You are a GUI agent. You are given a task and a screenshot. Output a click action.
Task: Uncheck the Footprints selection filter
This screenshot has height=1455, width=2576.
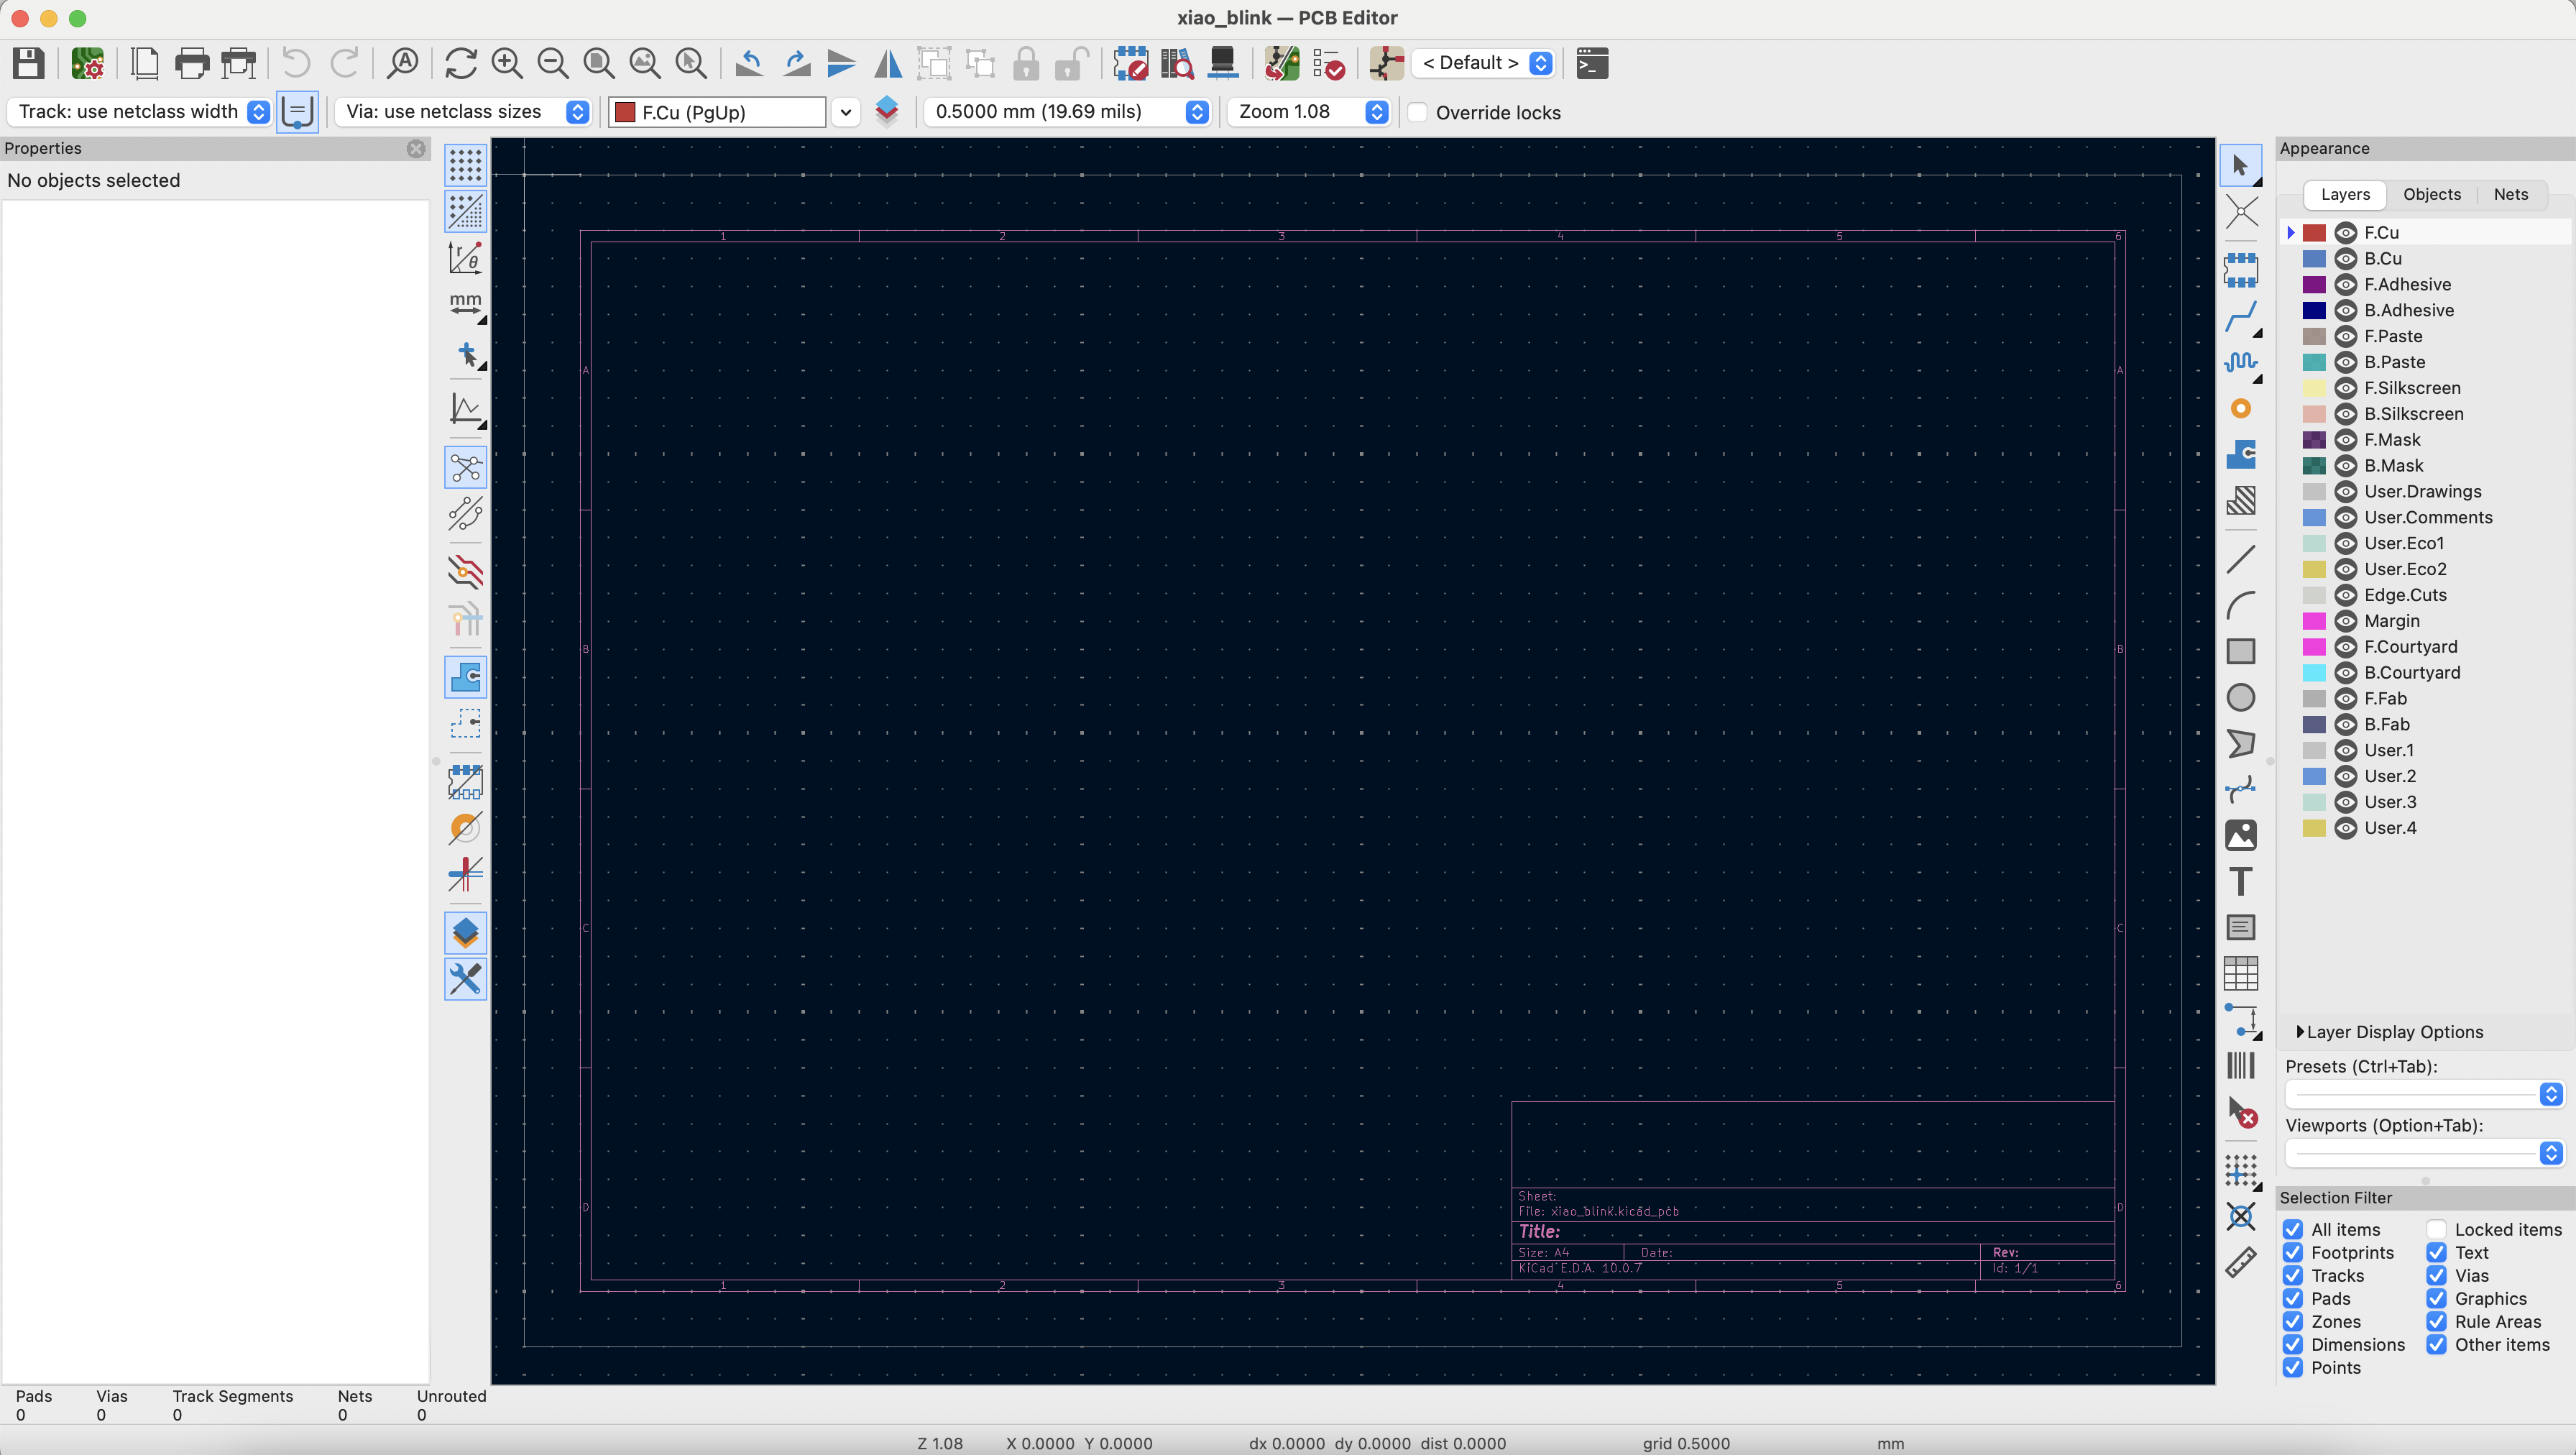pyautogui.click(x=2293, y=1252)
